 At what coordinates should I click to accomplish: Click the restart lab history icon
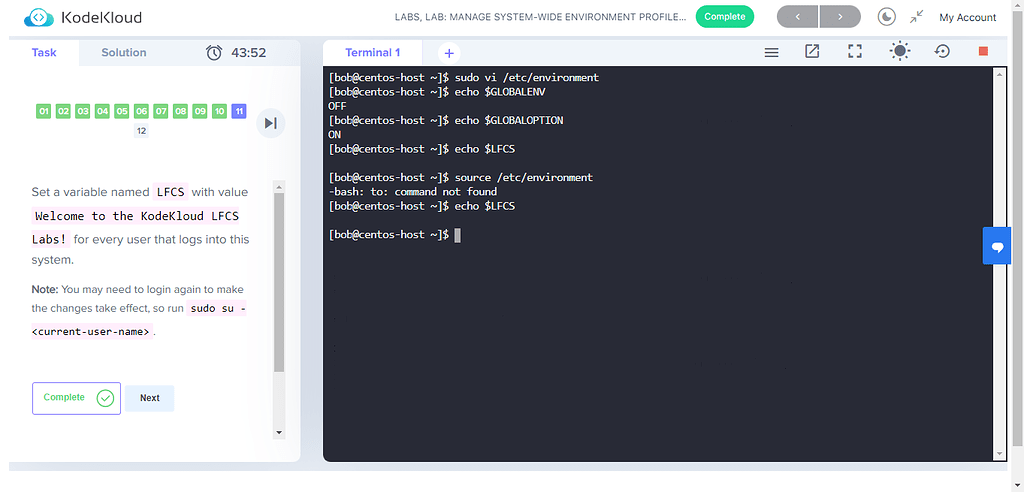tap(942, 51)
